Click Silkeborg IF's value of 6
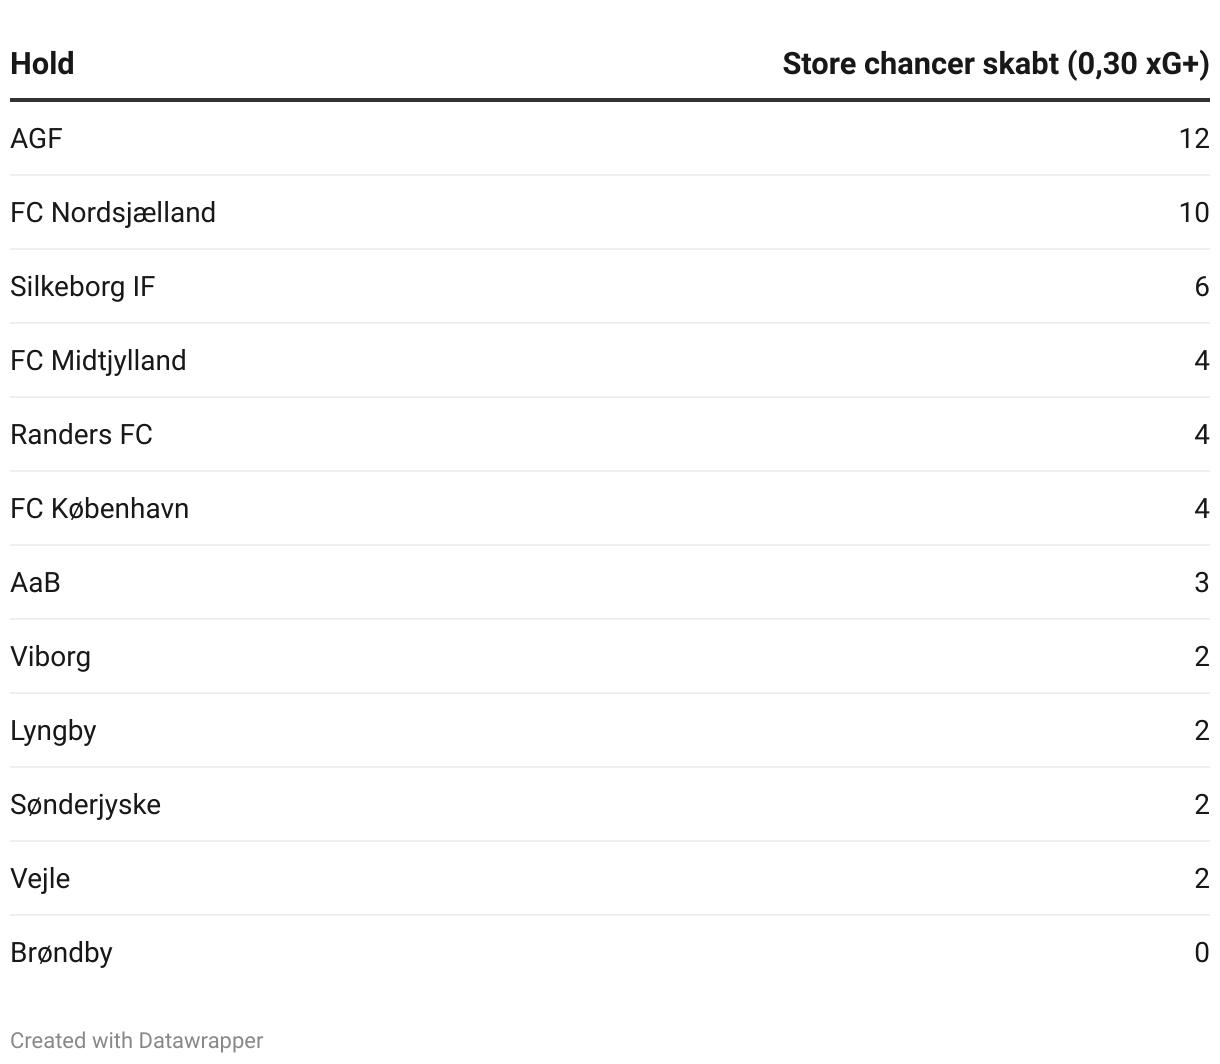 click(x=1202, y=287)
